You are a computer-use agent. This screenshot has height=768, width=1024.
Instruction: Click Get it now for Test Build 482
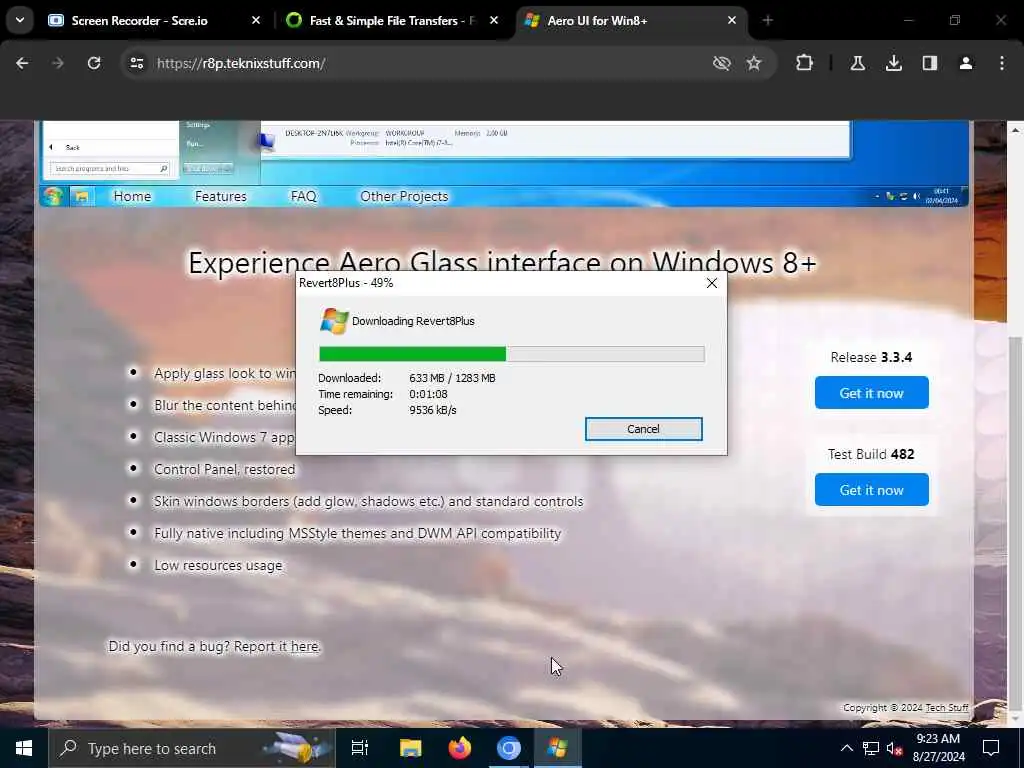click(x=871, y=490)
